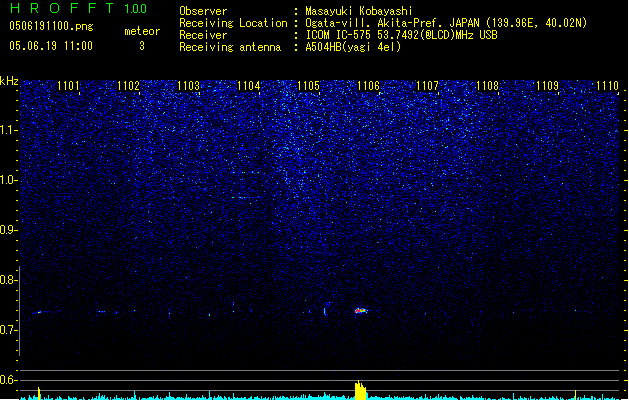Click observer name Masayuki Kobayashi
The height and width of the screenshot is (400, 629).
coord(359,11)
